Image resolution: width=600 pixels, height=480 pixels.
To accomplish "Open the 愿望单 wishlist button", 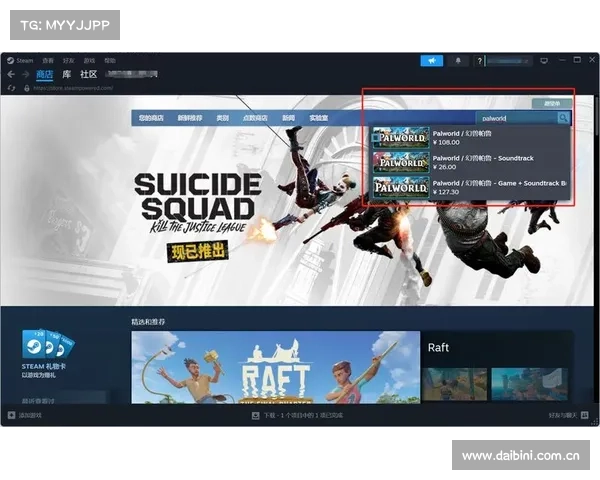I will click(552, 103).
